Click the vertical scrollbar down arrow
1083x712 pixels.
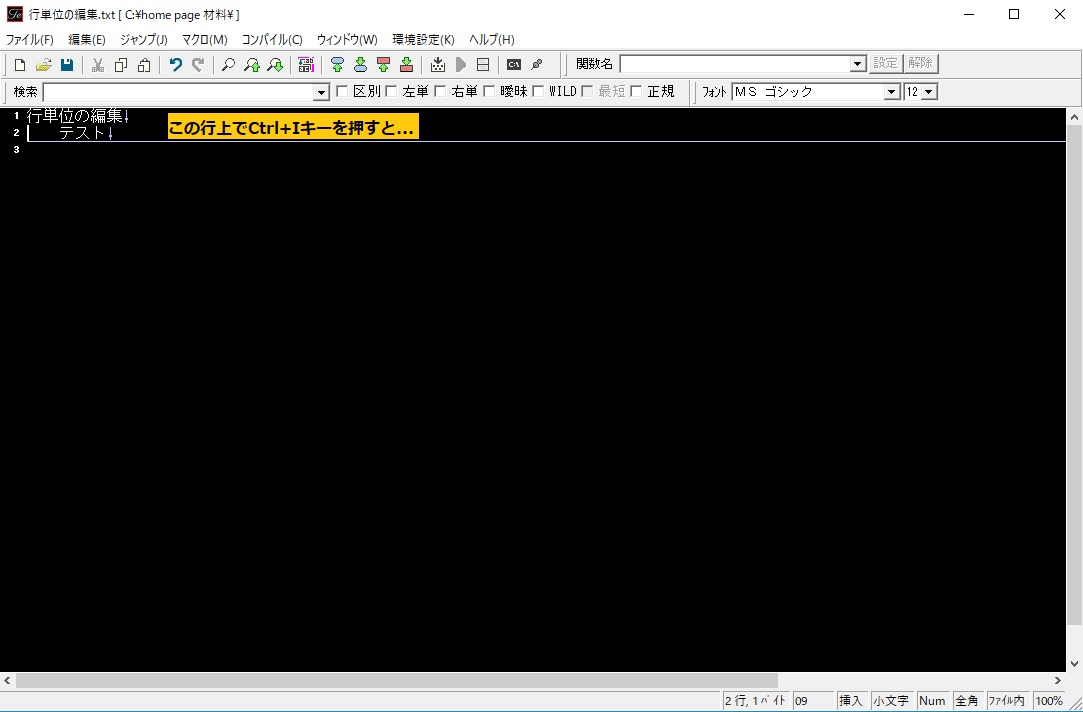tap(1074, 664)
